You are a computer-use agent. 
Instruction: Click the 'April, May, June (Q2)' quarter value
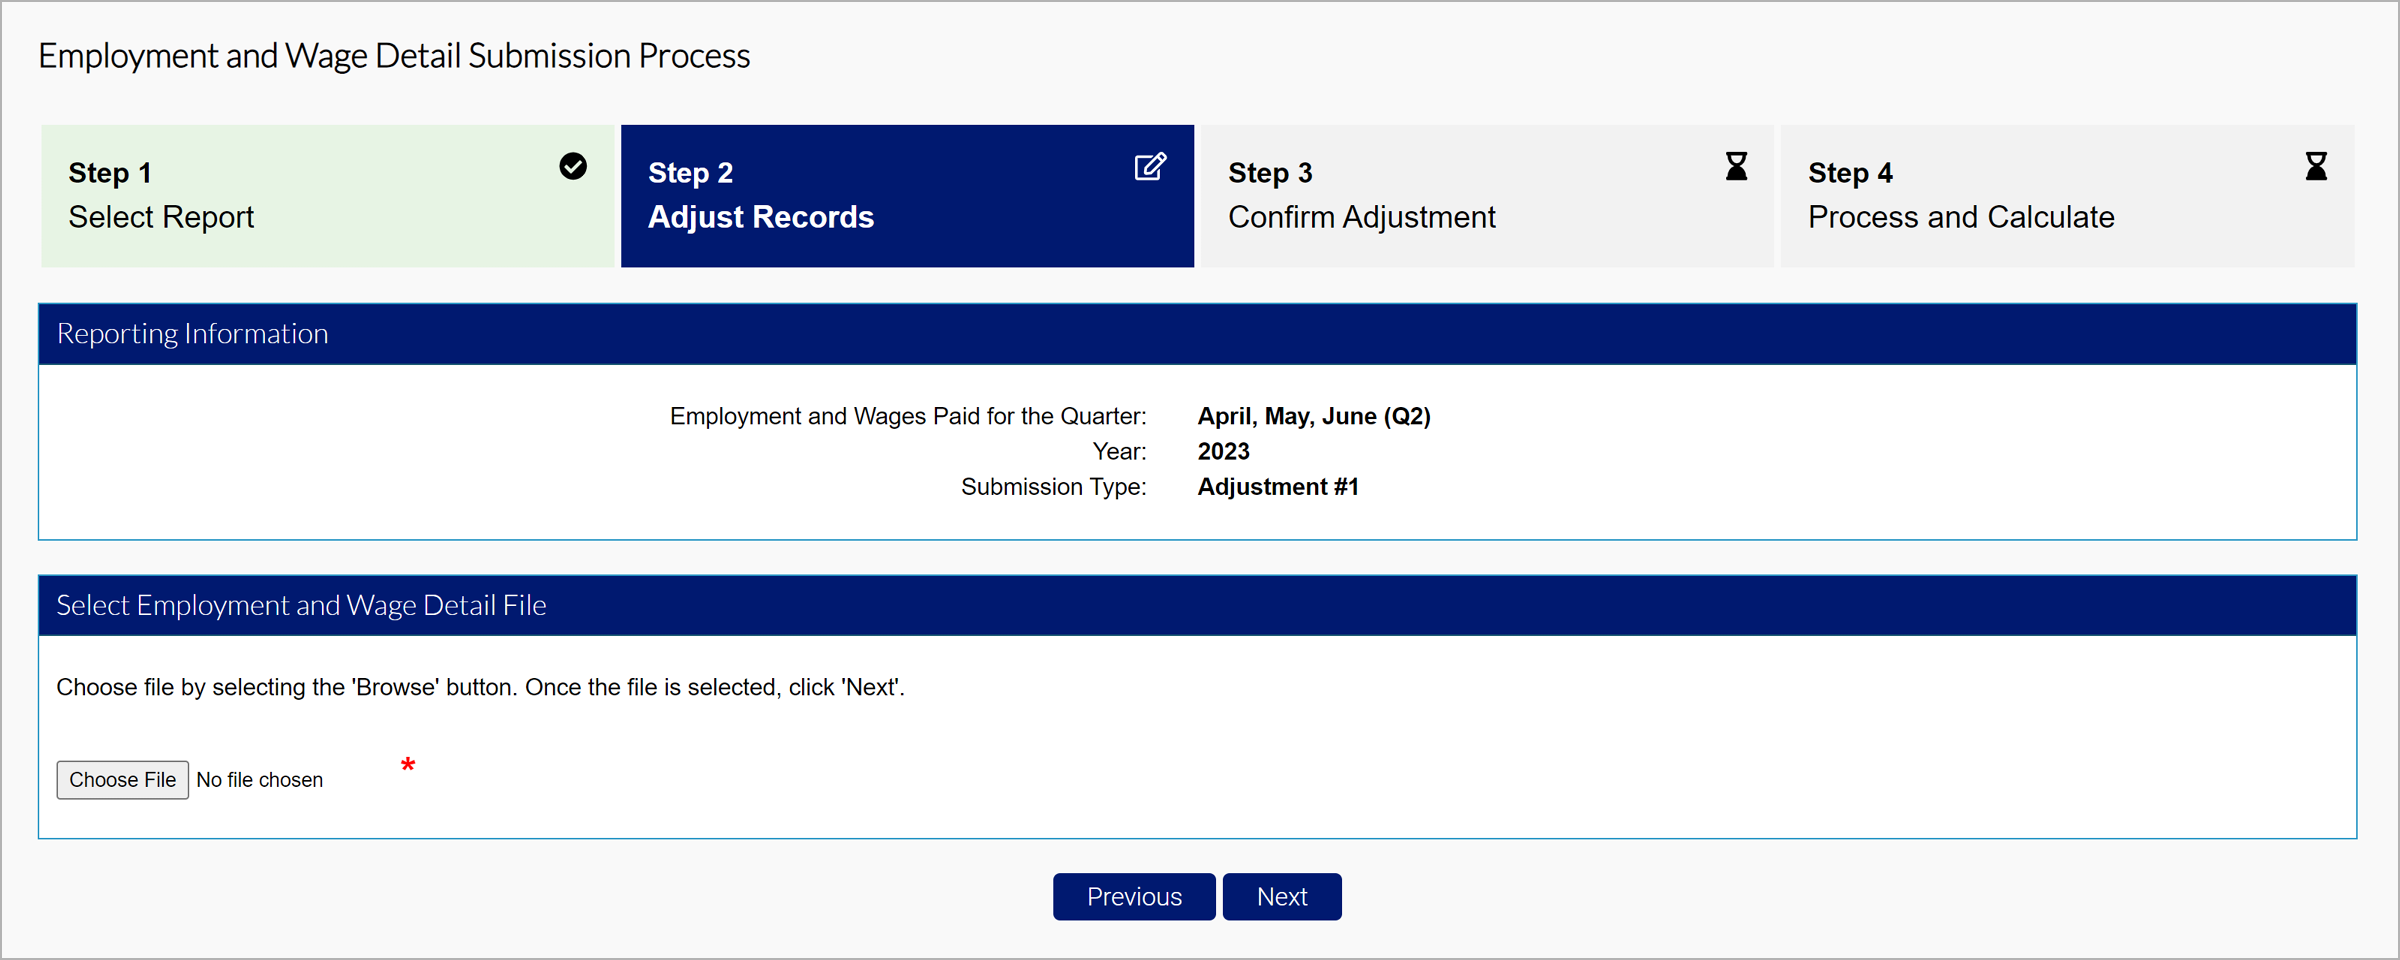(1314, 416)
